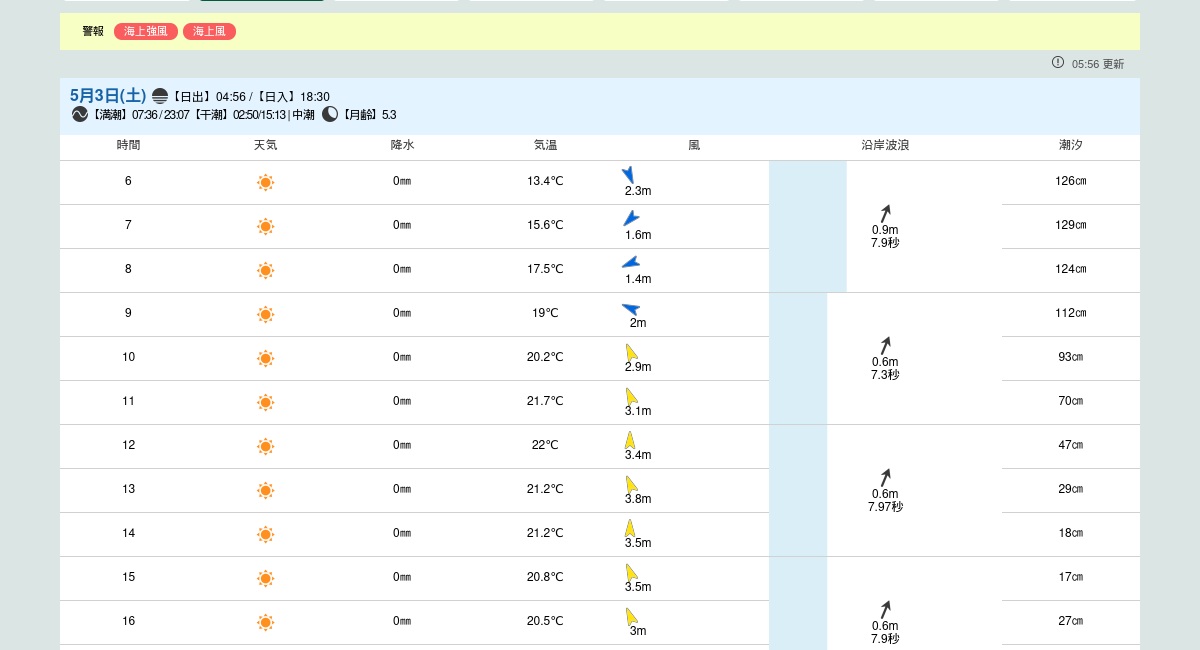Click the yellow wind arrow showing 3.4m
This screenshot has width=1200, height=650.
pyautogui.click(x=630, y=440)
